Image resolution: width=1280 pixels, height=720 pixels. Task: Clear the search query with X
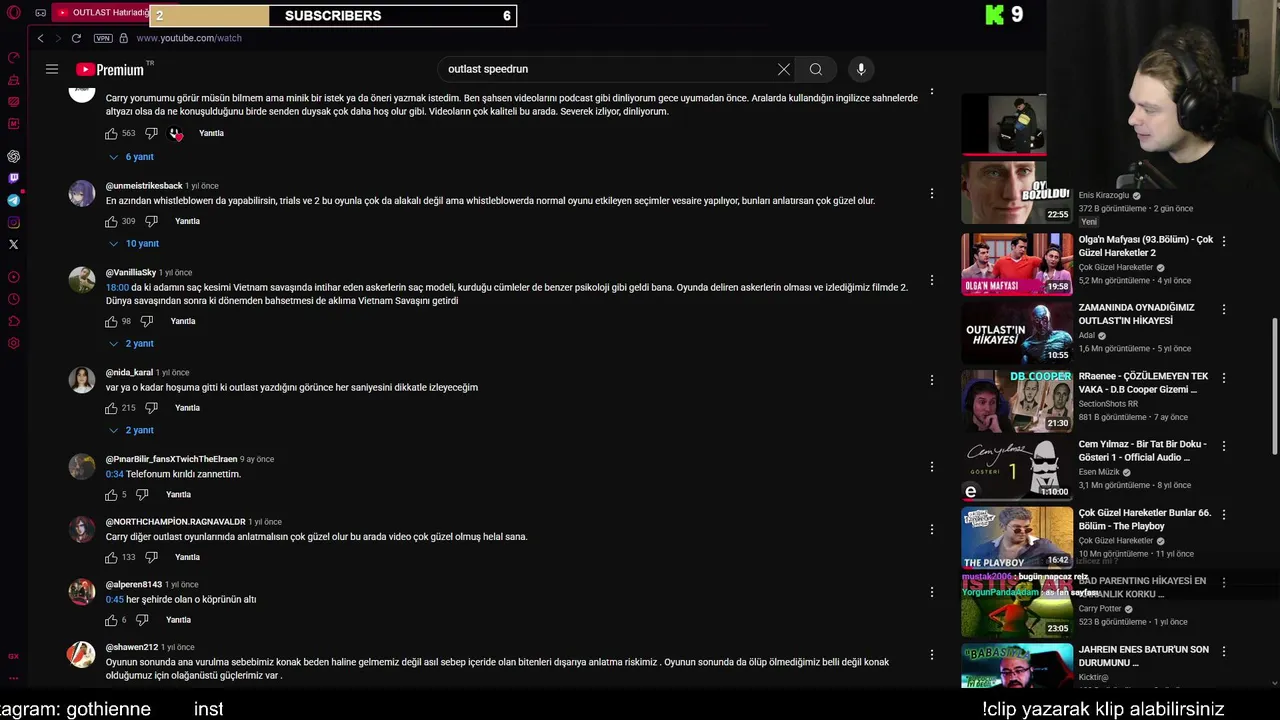784,69
